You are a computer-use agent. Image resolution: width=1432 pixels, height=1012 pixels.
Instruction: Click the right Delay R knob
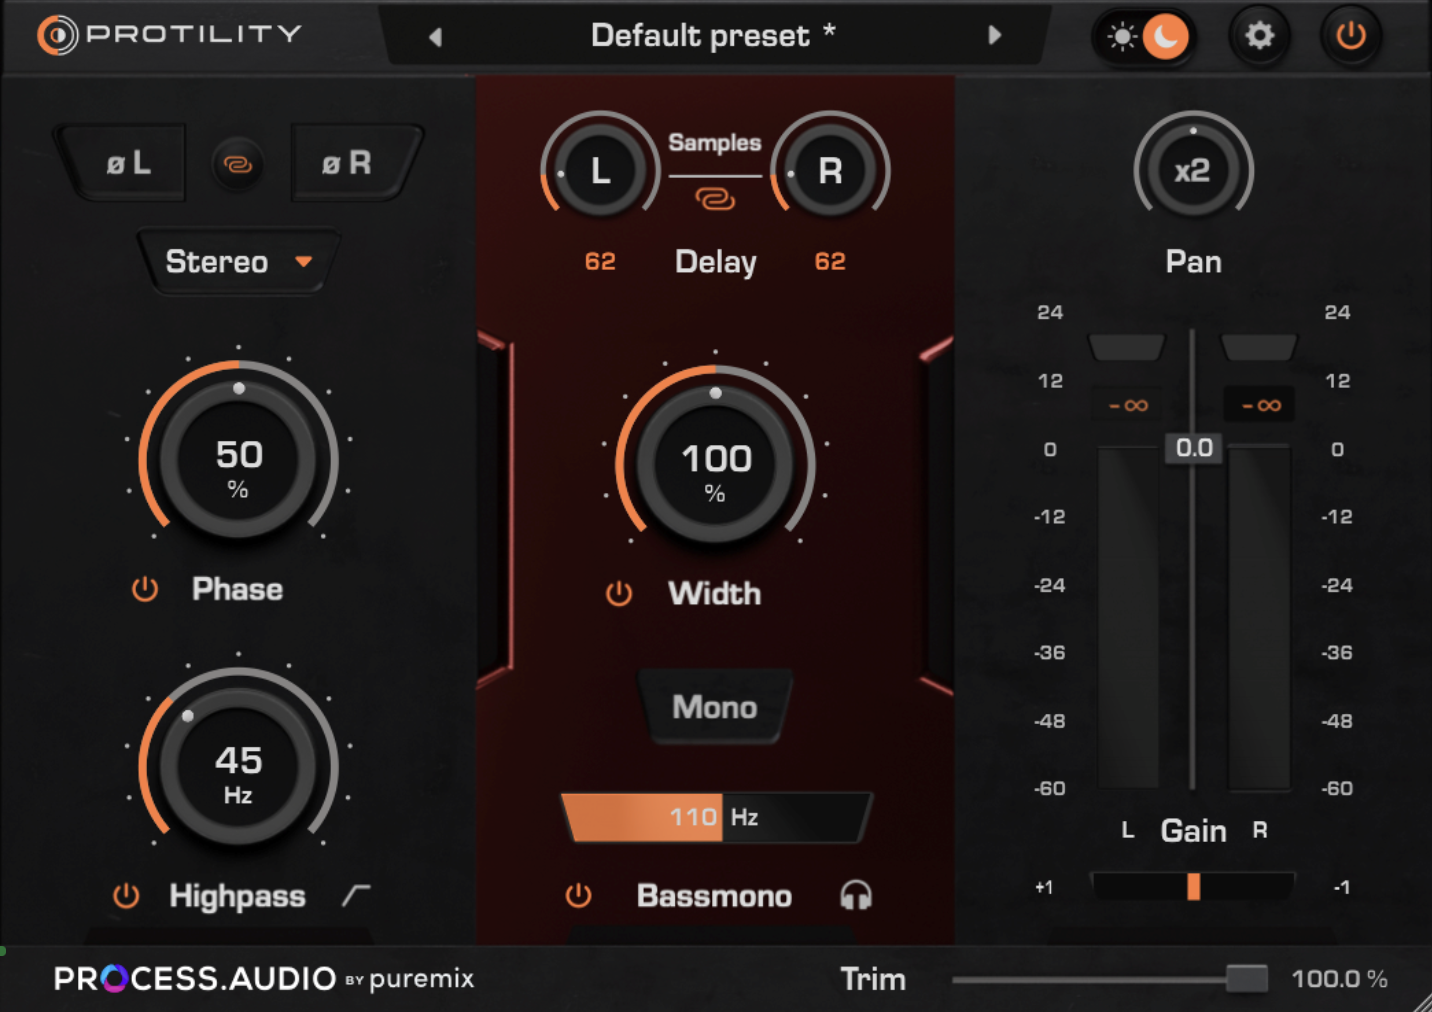click(830, 171)
